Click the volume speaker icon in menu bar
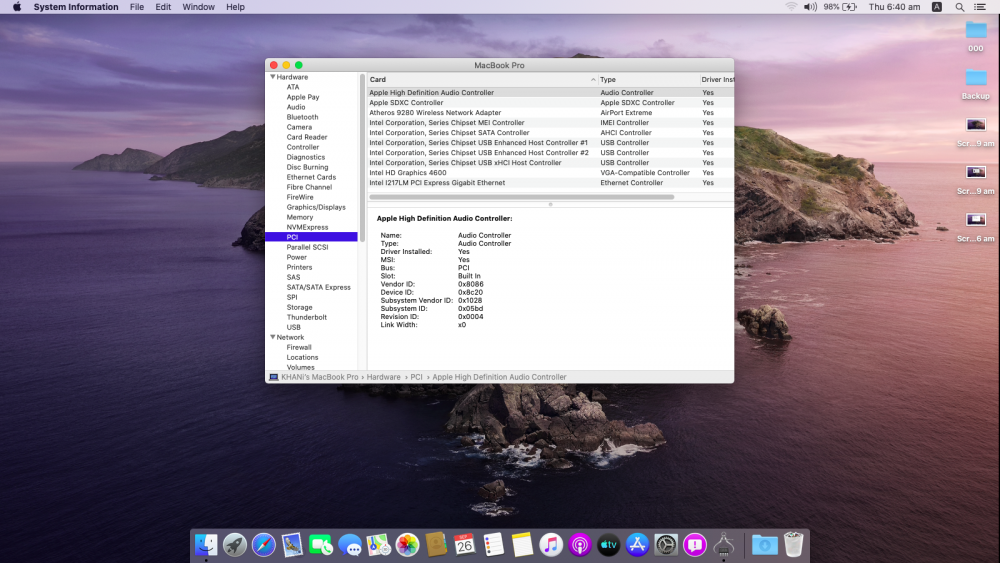This screenshot has width=1000, height=563. click(810, 7)
